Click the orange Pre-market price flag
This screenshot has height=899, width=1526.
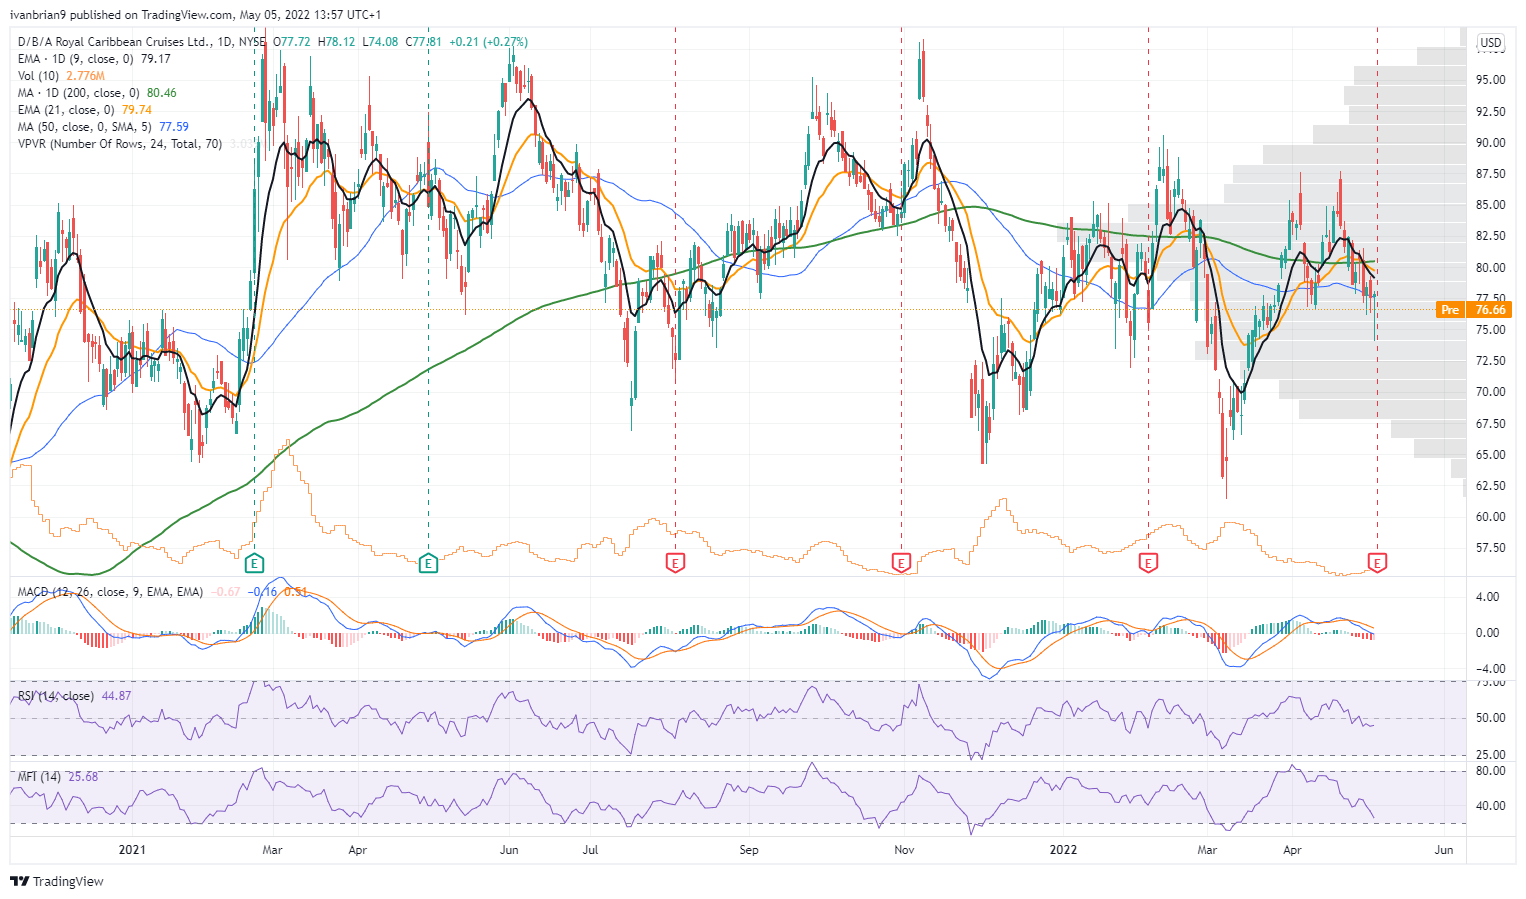[1449, 310]
